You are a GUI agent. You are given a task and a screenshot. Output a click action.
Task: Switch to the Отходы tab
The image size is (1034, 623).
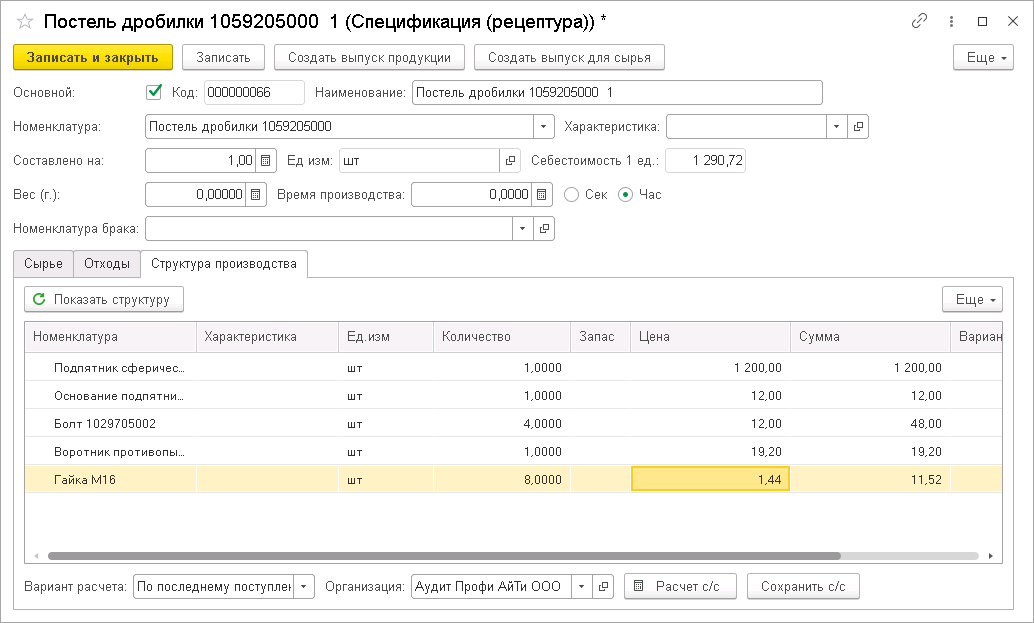pyautogui.click(x=107, y=264)
